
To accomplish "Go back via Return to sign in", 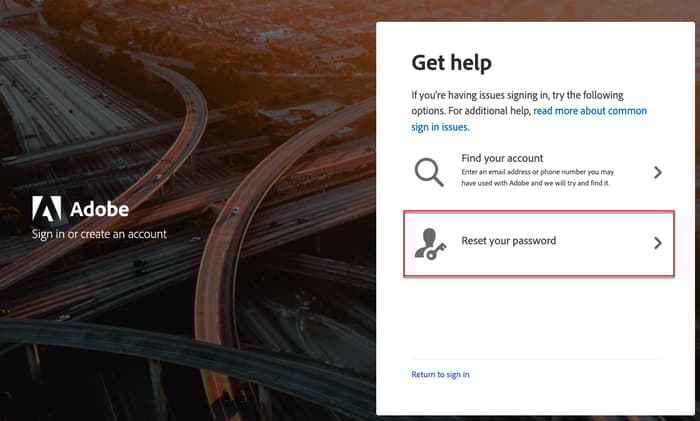I will tap(440, 374).
